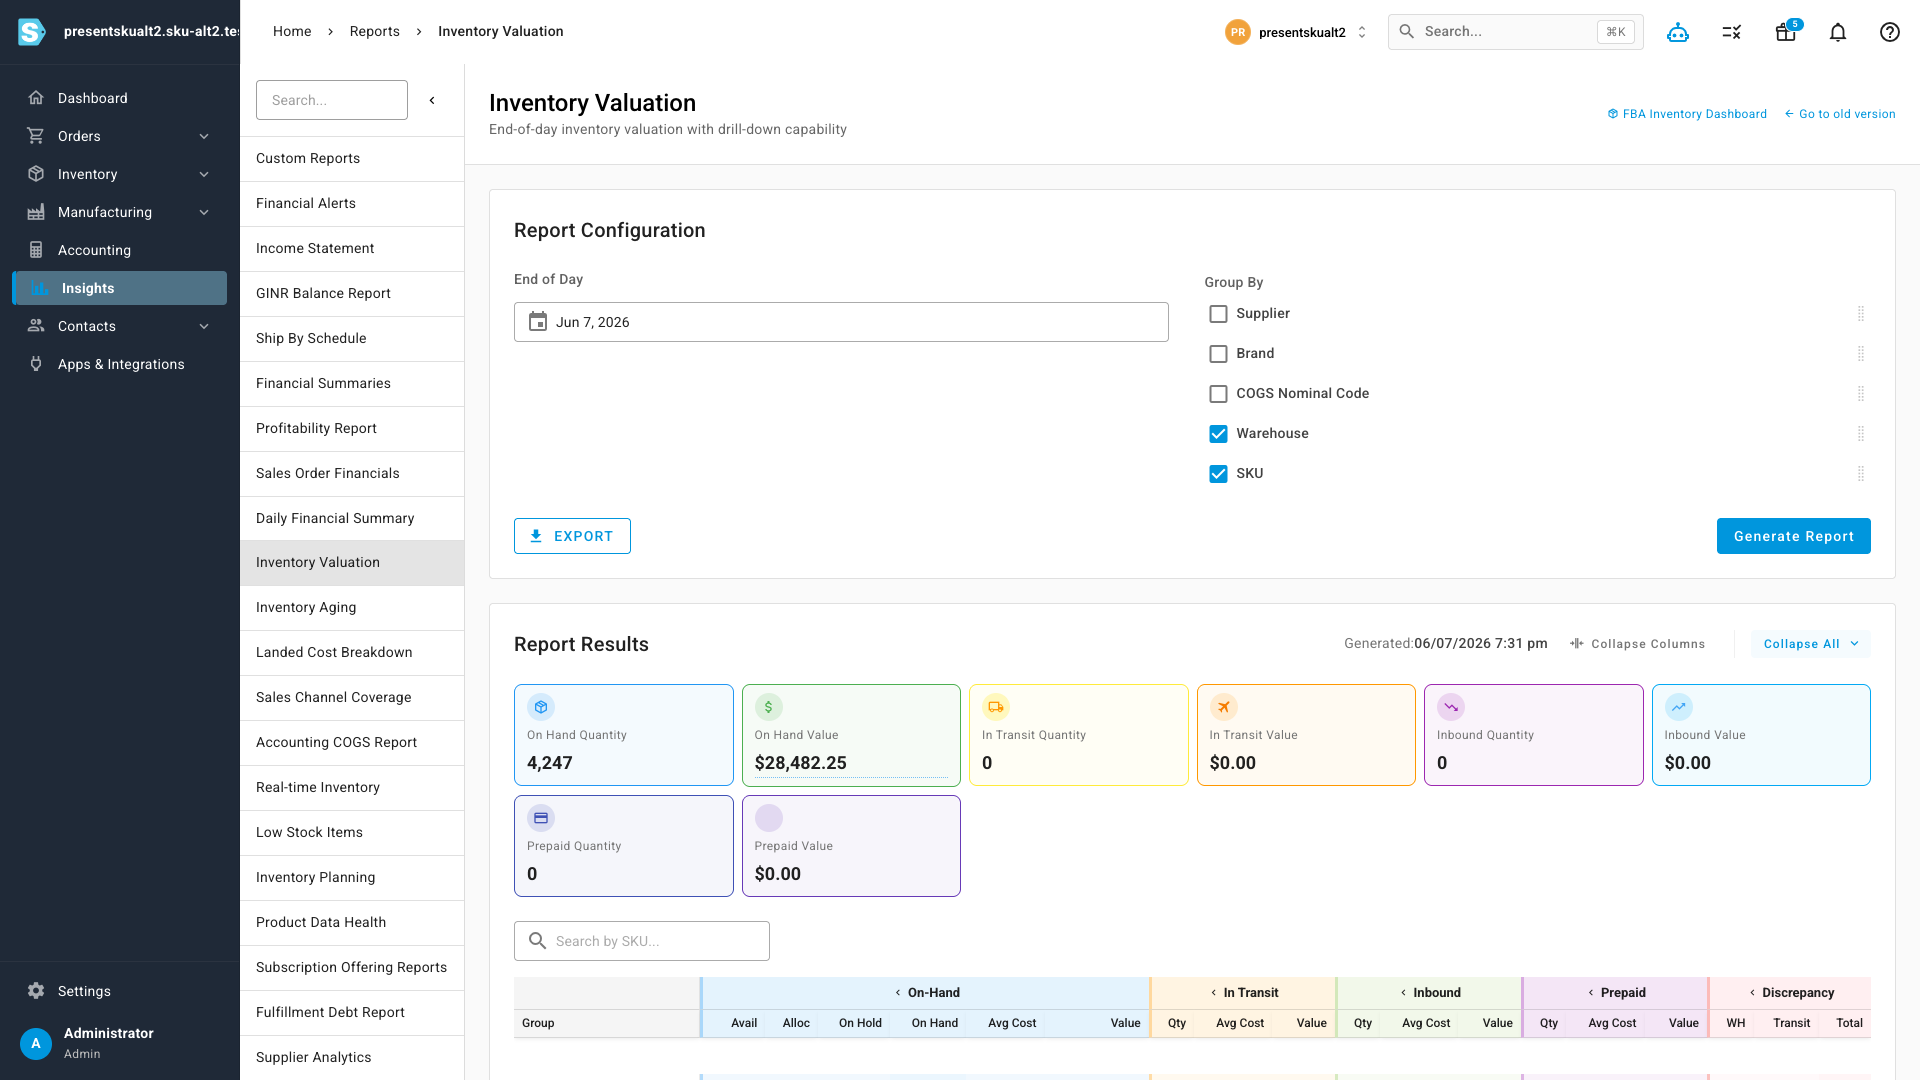This screenshot has height=1080, width=1920.
Task: Open Apps & Integrations
Action: point(120,364)
